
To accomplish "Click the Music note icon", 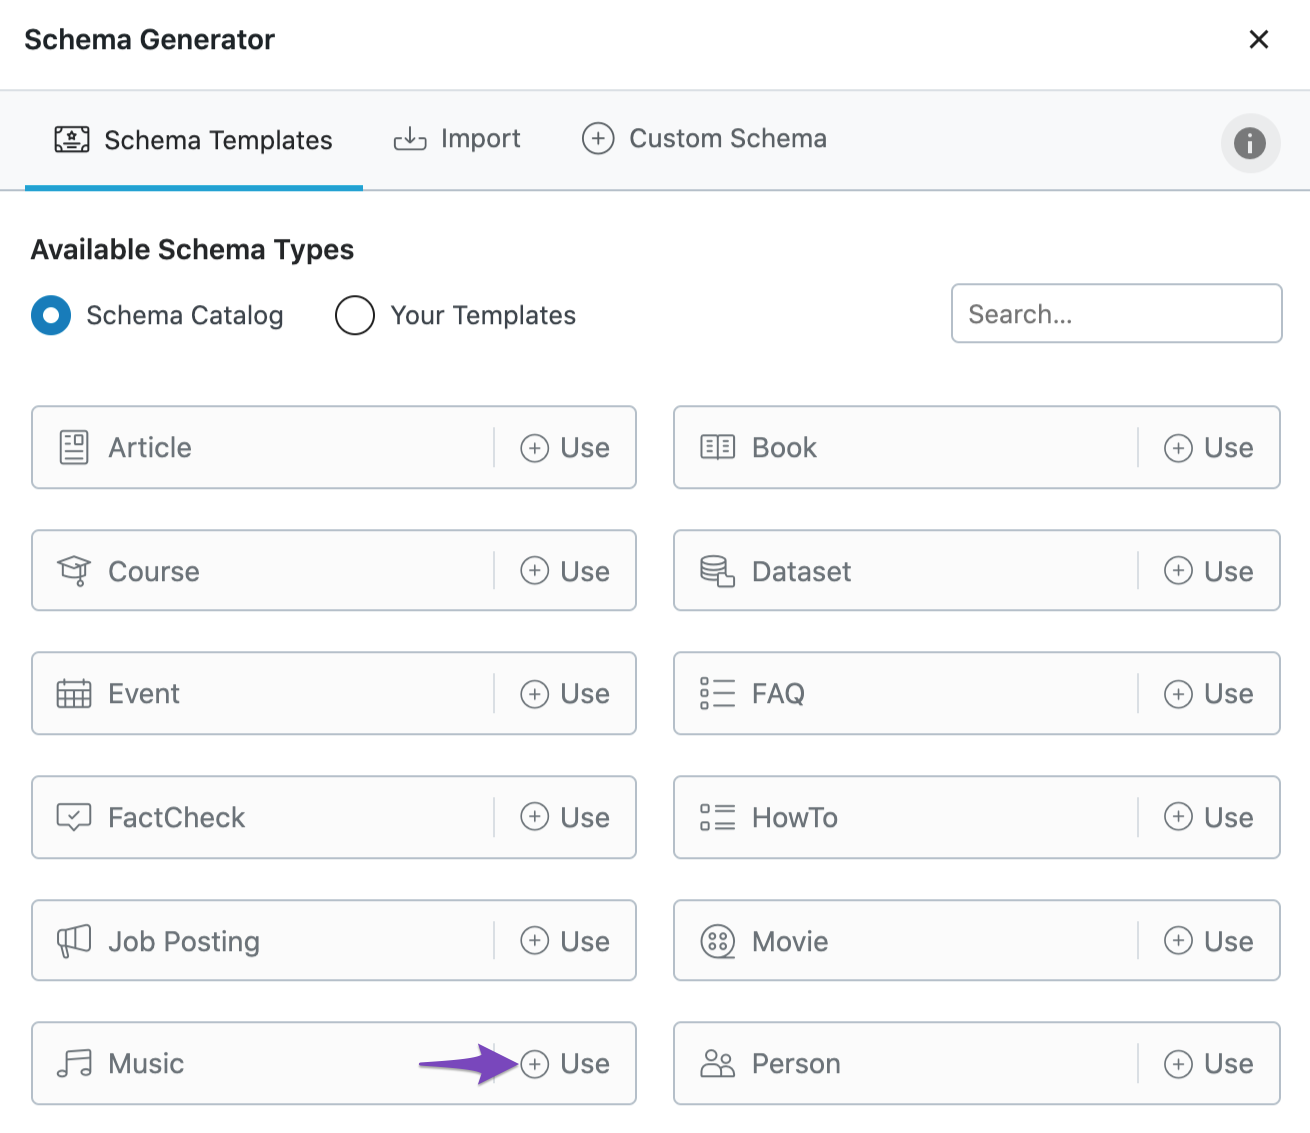I will [74, 1063].
